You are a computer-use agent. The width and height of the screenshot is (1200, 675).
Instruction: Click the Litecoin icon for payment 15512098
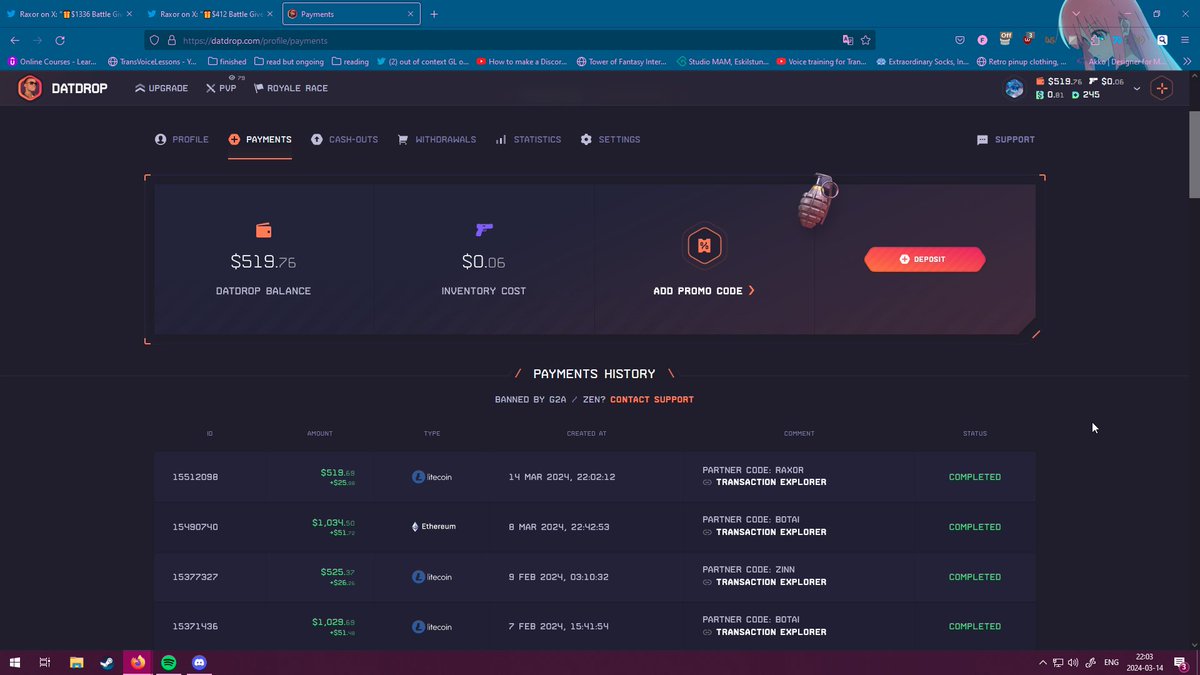point(419,477)
